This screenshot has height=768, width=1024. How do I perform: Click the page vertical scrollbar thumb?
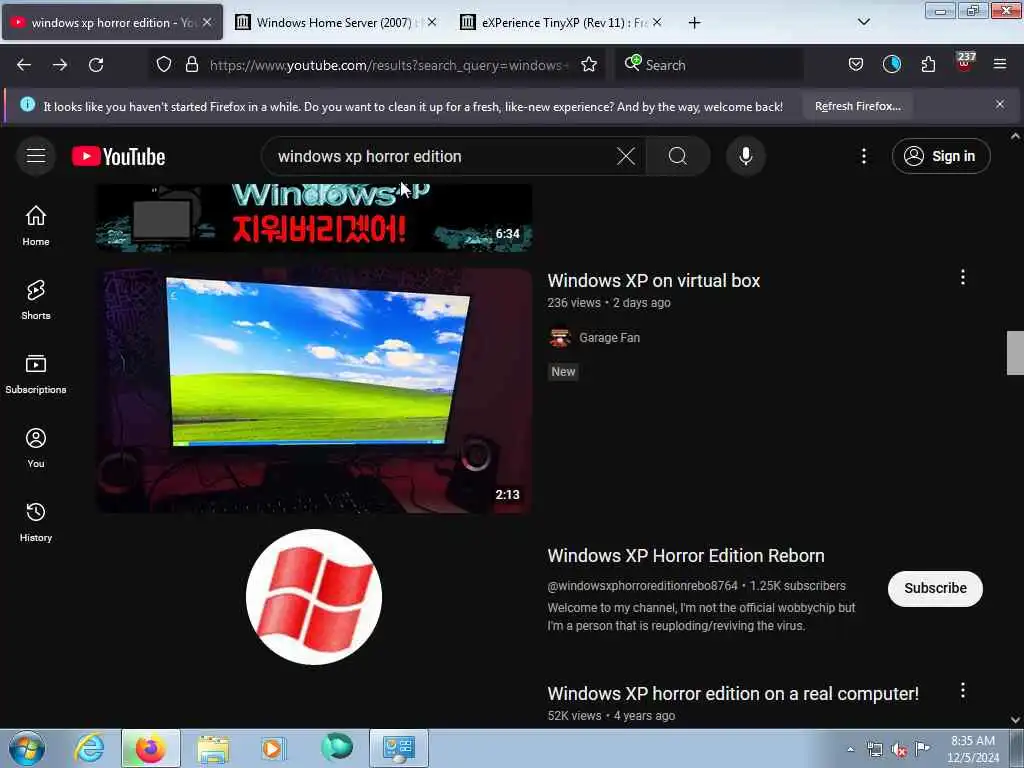pyautogui.click(x=1015, y=353)
